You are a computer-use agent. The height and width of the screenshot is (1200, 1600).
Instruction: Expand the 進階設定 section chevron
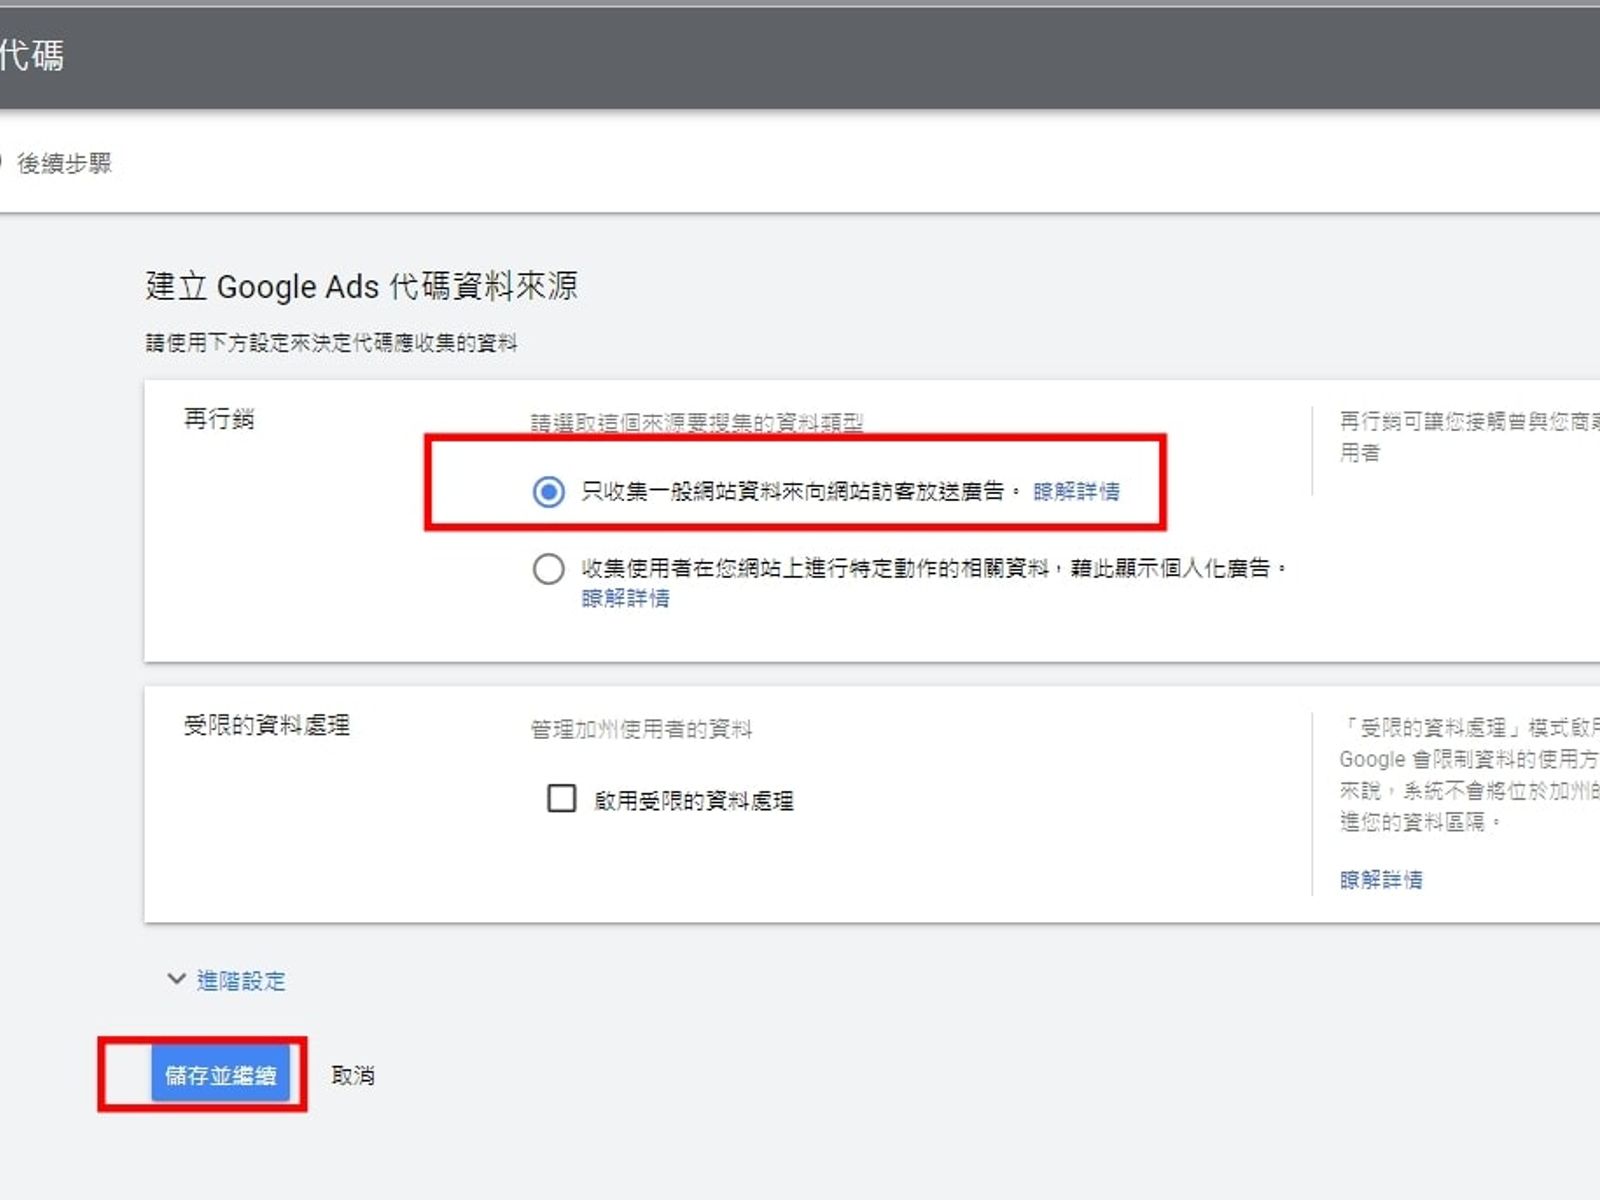tap(176, 979)
